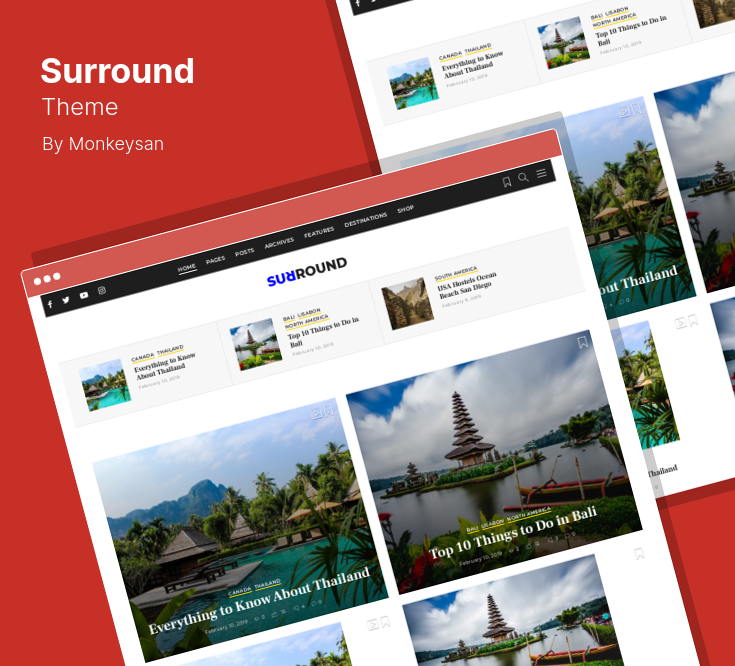
Task: Open large 'Everything to Know About Thailand' title
Action: click(x=260, y=600)
